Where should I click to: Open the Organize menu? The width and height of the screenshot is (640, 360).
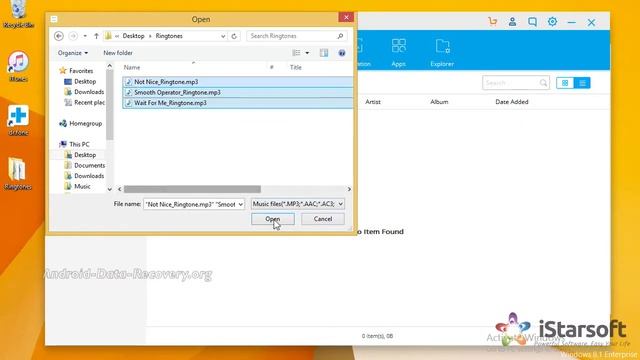(x=73, y=53)
